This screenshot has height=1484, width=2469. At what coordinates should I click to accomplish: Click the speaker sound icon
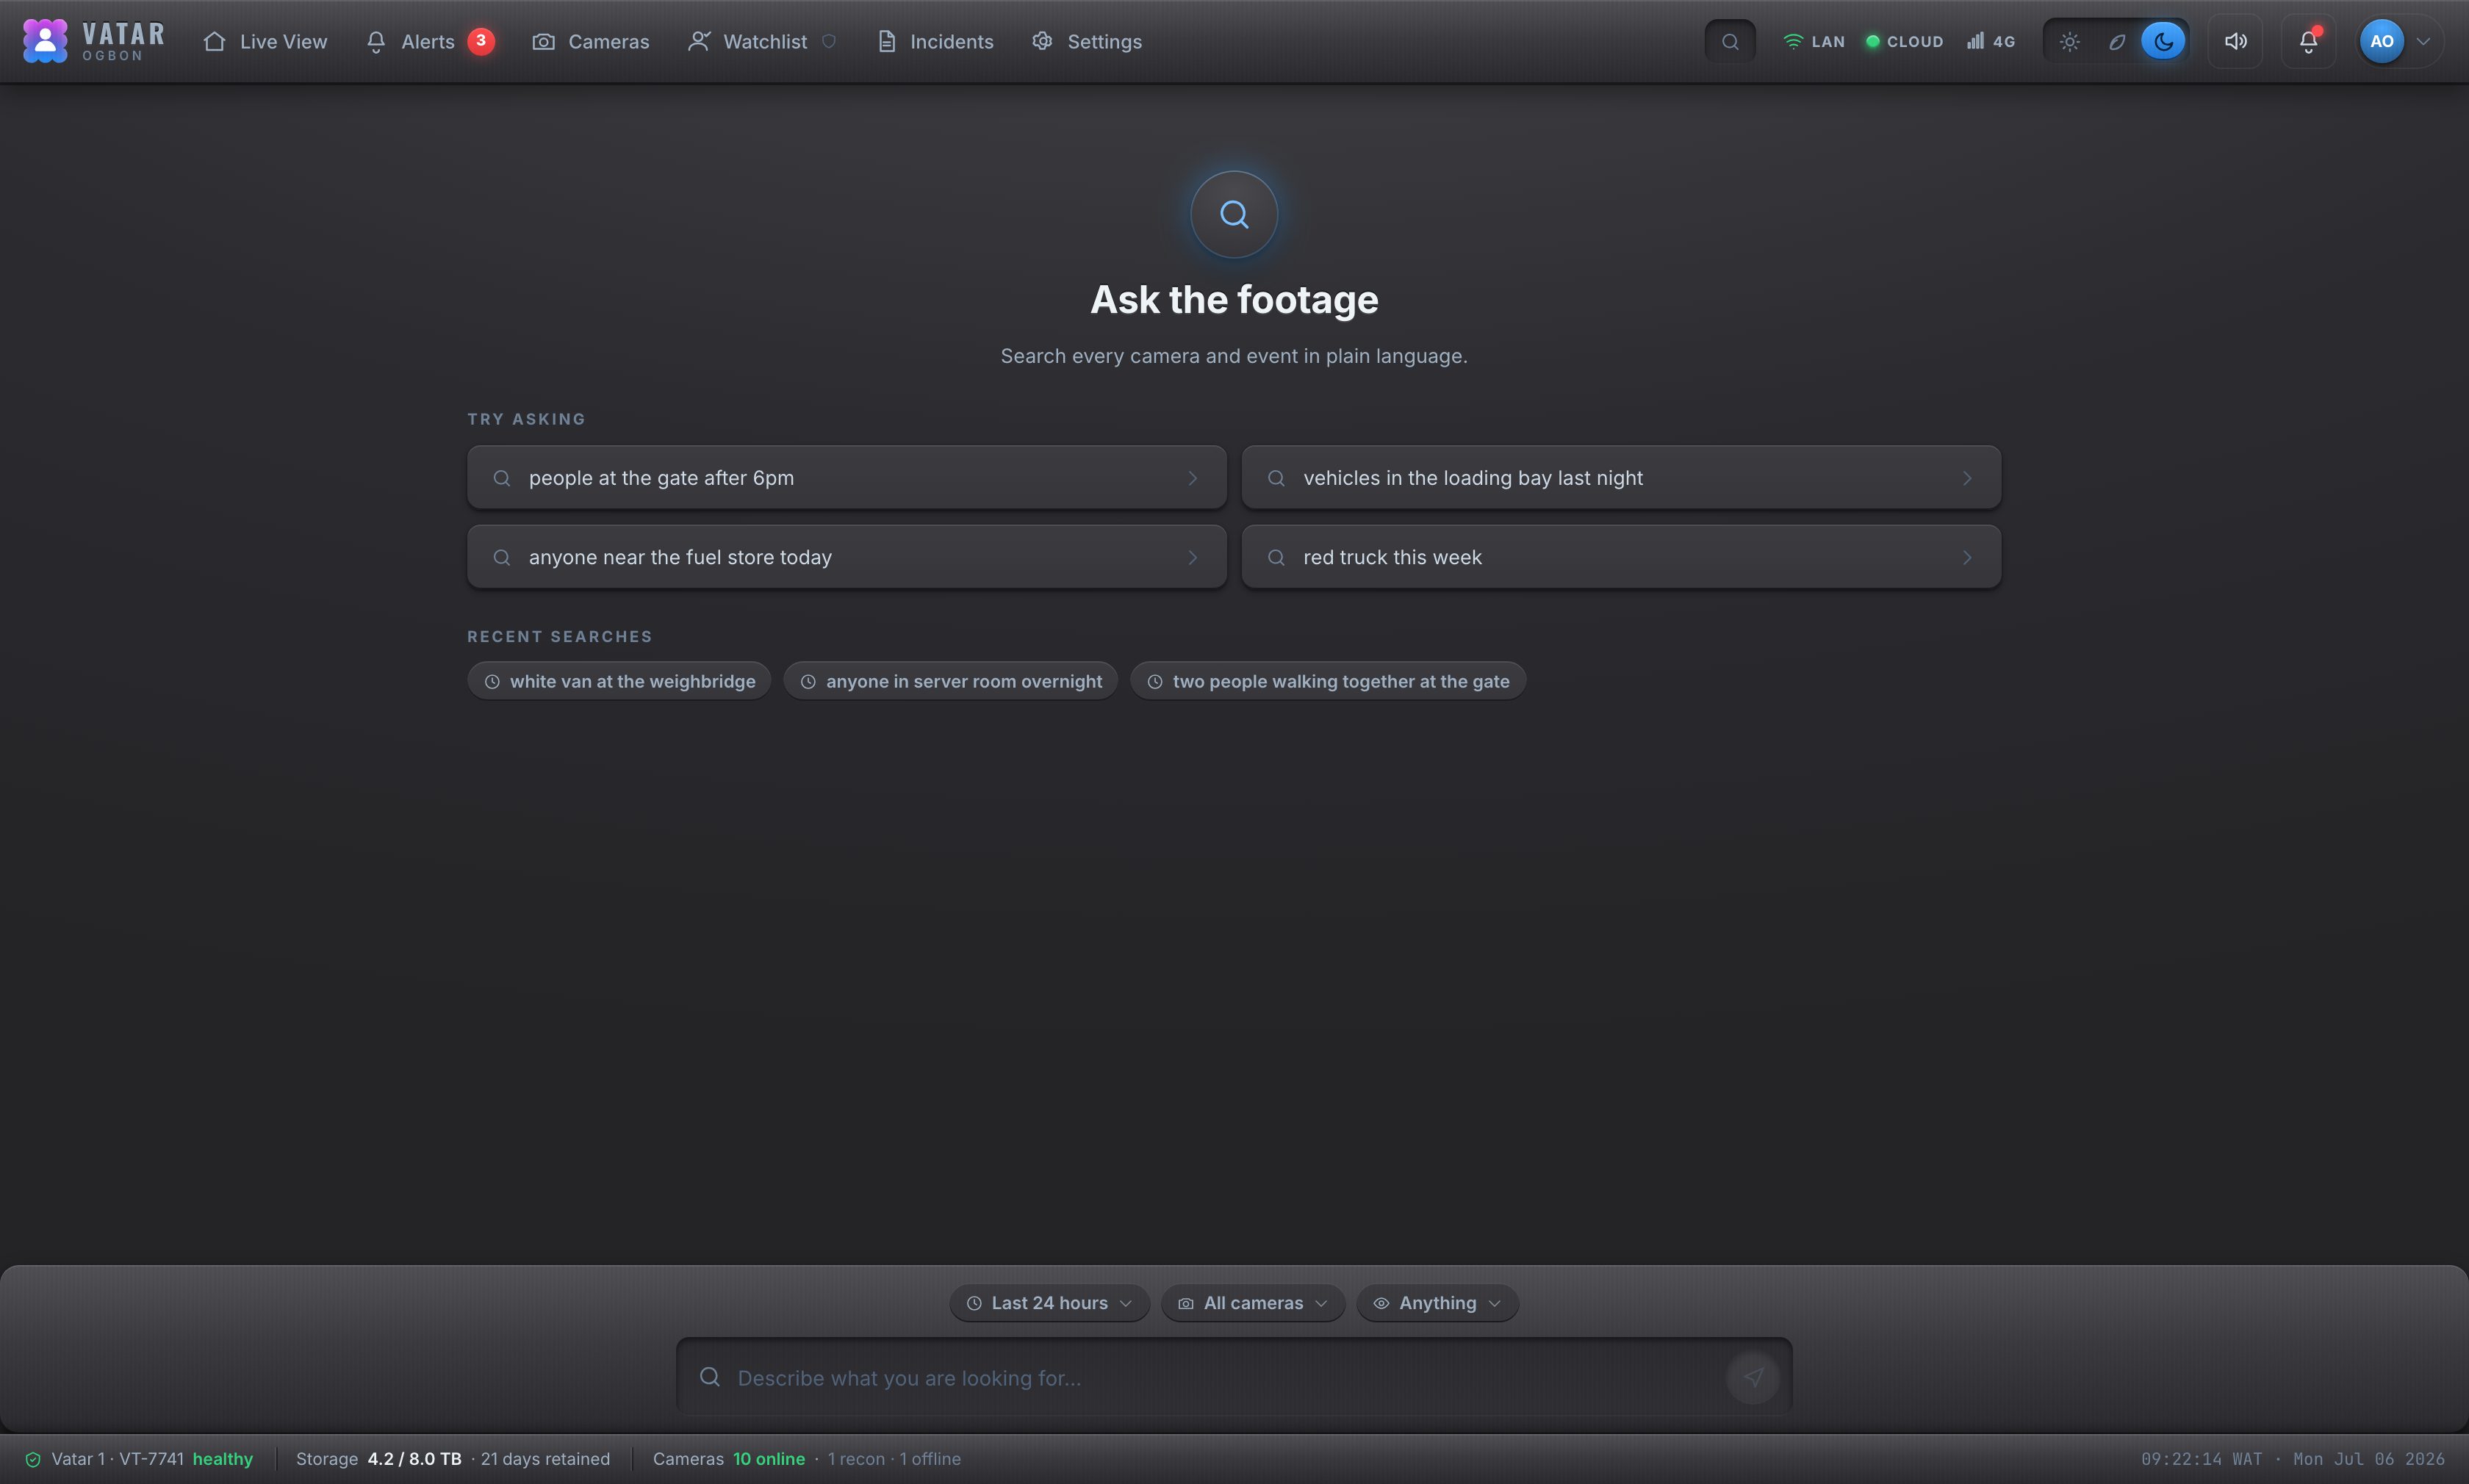point(2235,41)
